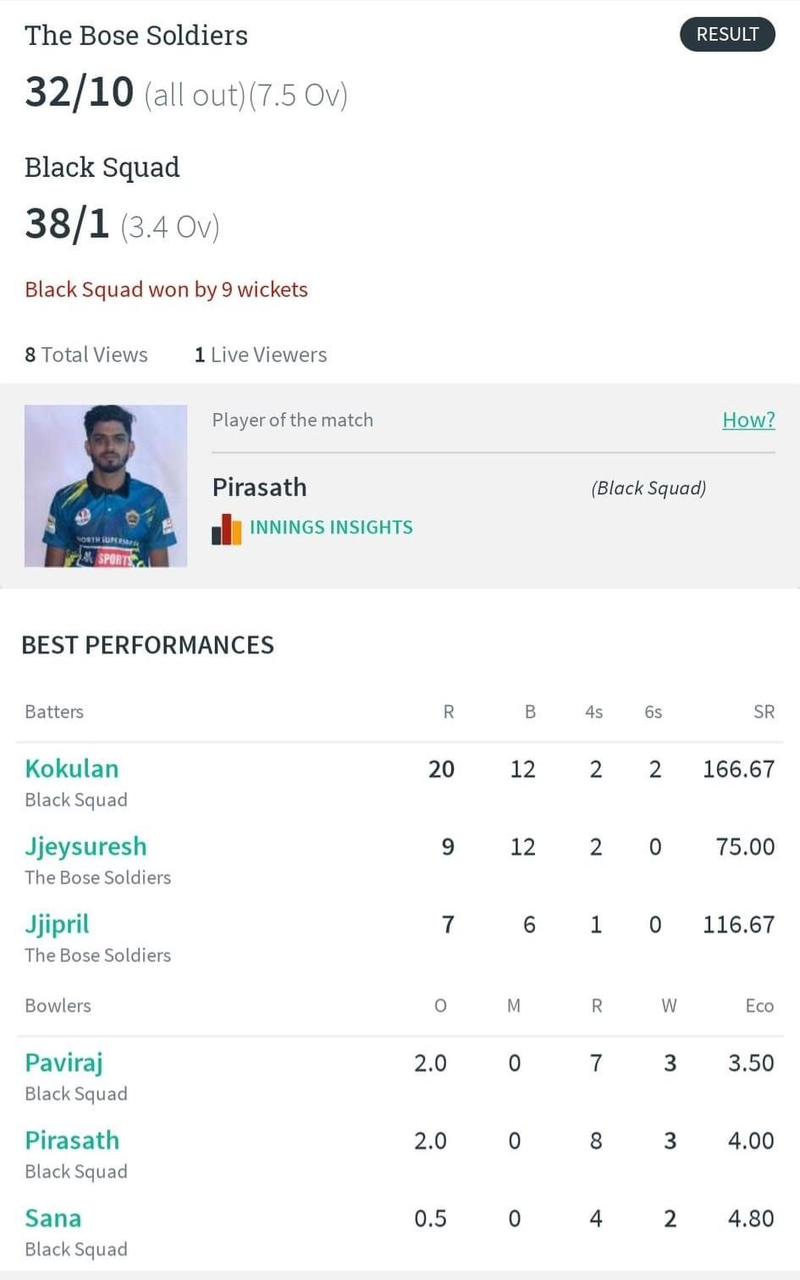Open Jjipril's batter profile

pyautogui.click(x=57, y=925)
